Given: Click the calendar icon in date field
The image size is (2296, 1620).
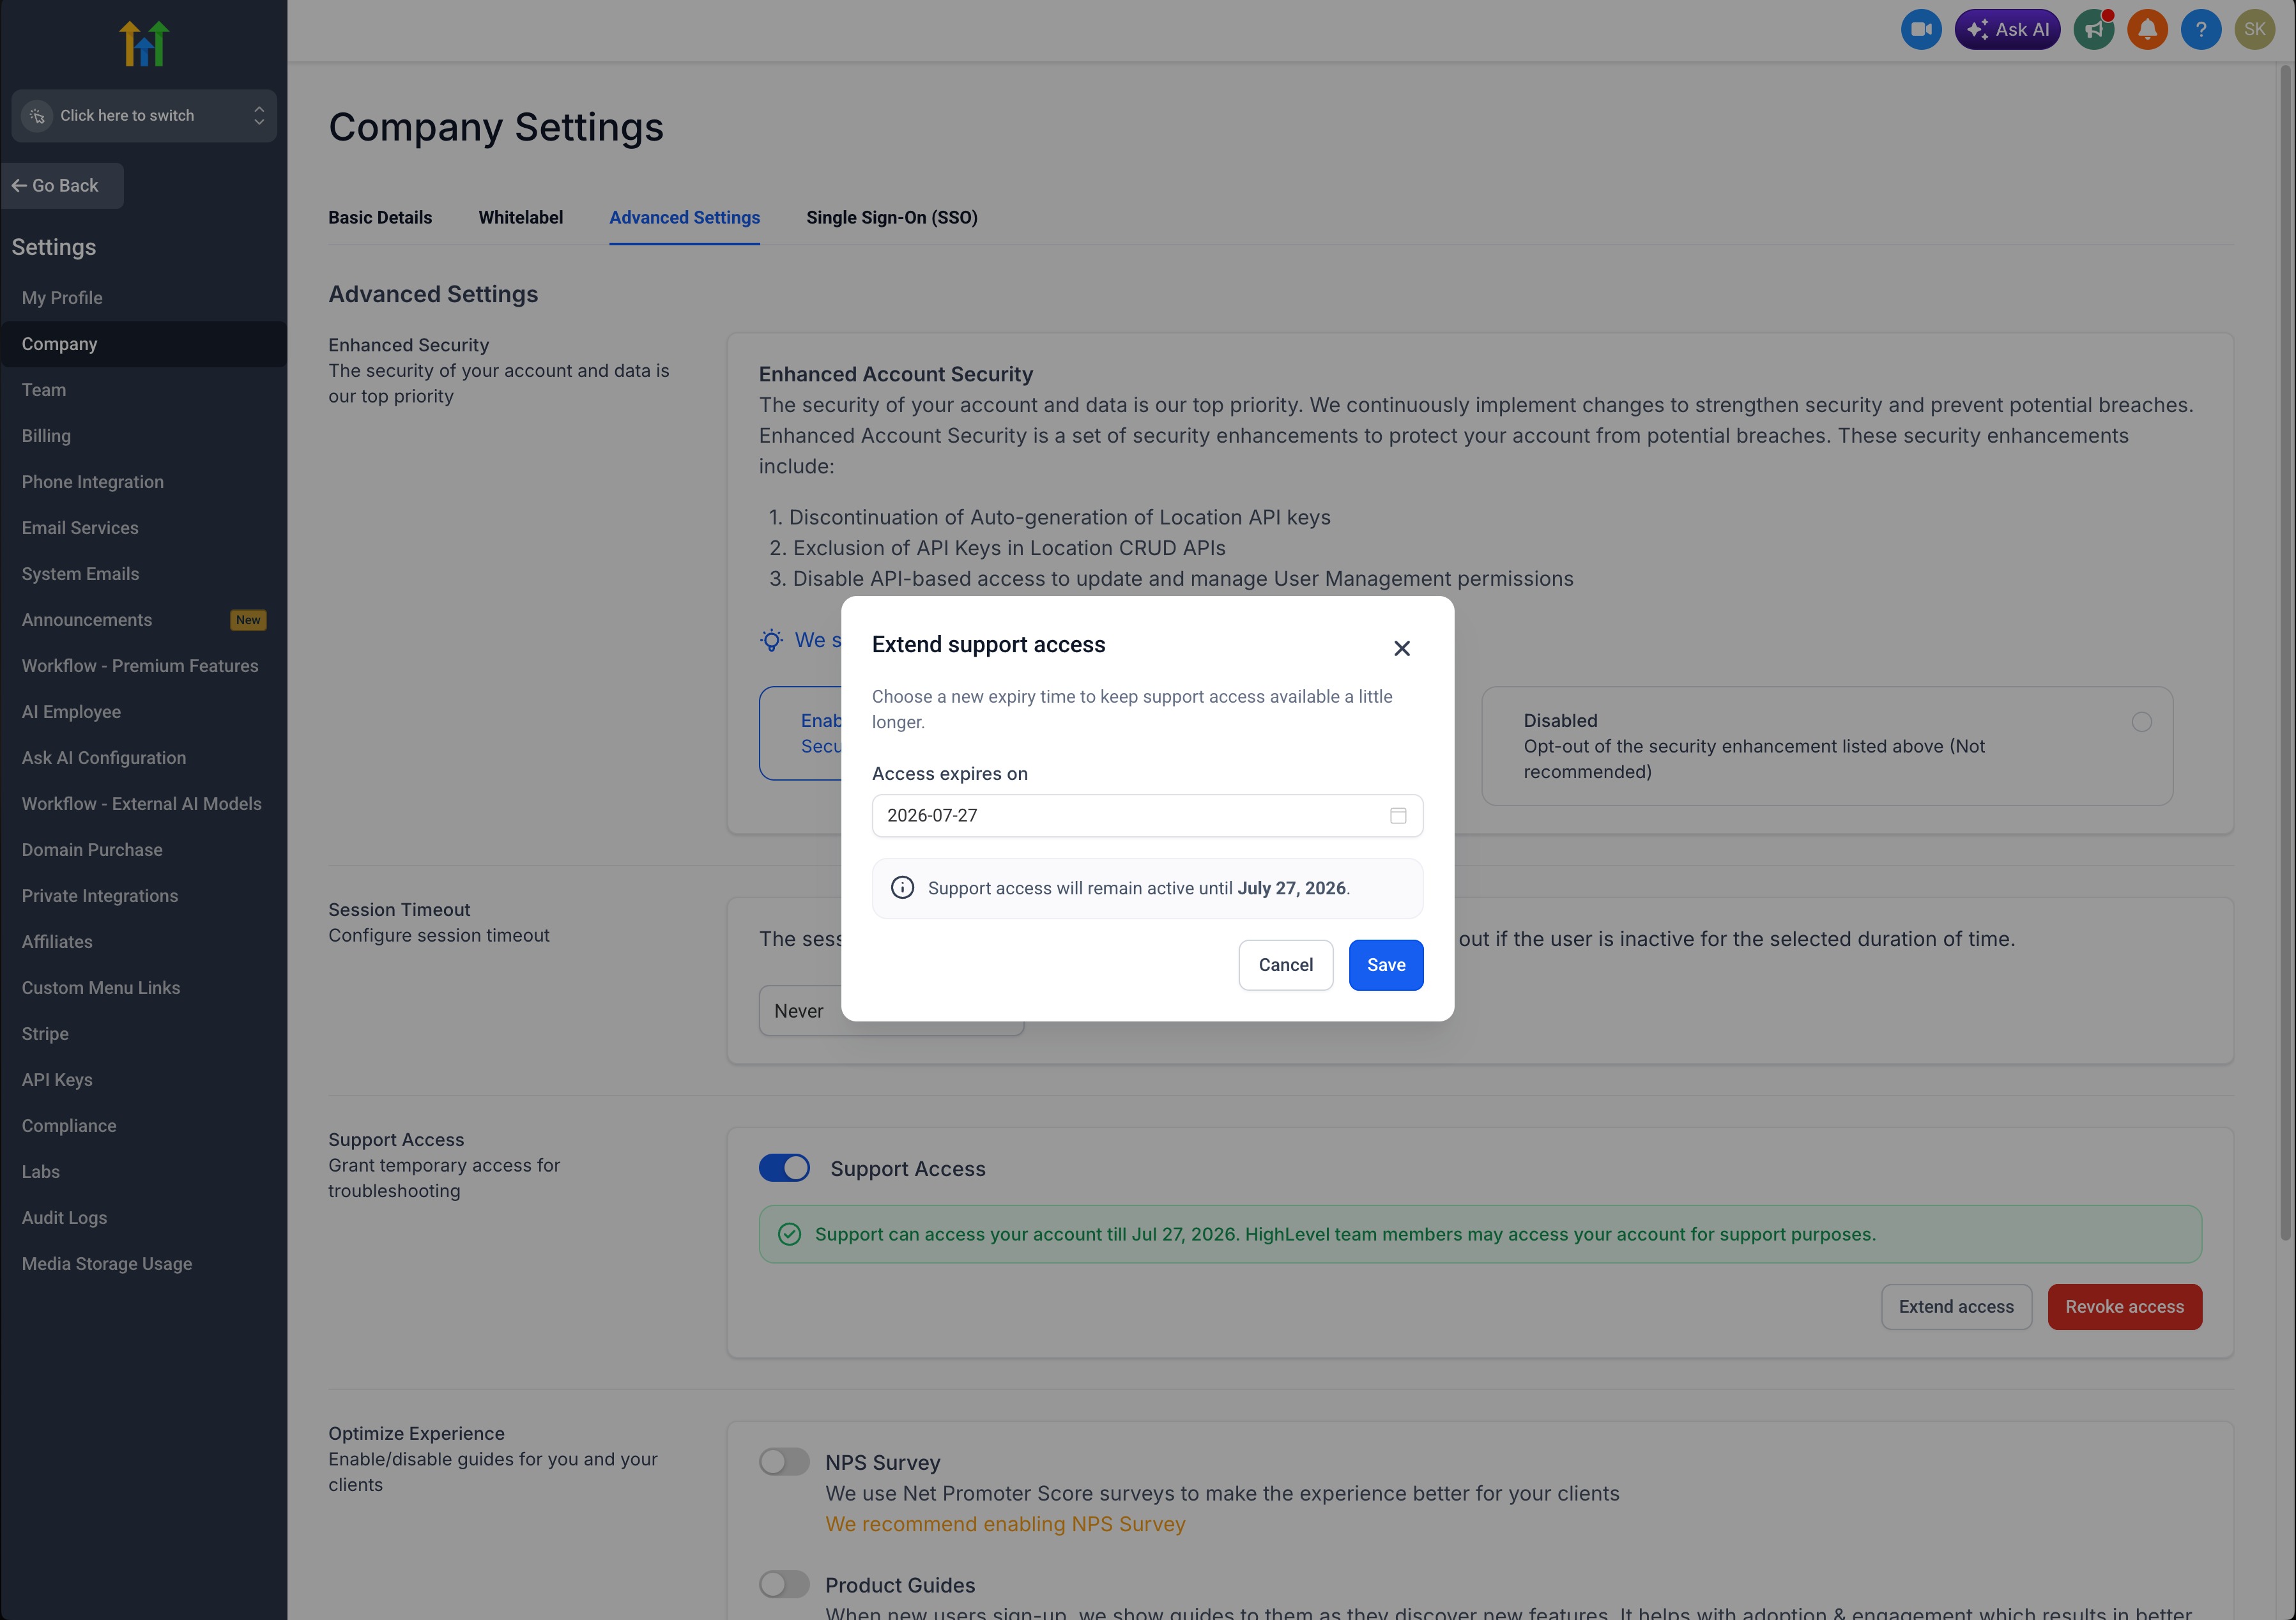Looking at the screenshot, I should [x=1397, y=815].
